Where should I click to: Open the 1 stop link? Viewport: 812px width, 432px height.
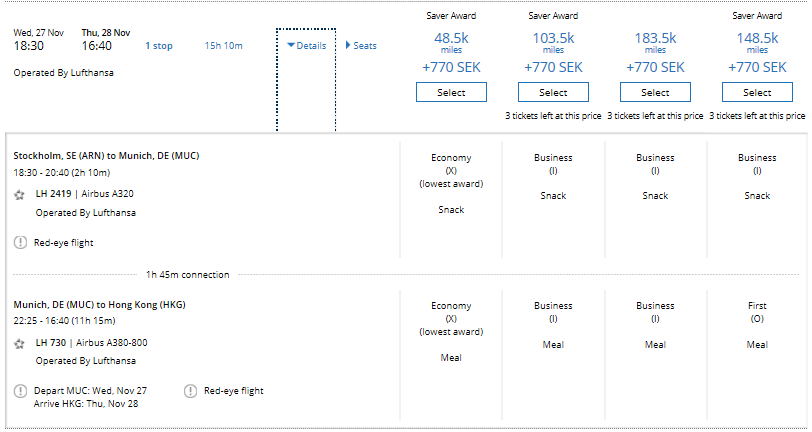[159, 46]
